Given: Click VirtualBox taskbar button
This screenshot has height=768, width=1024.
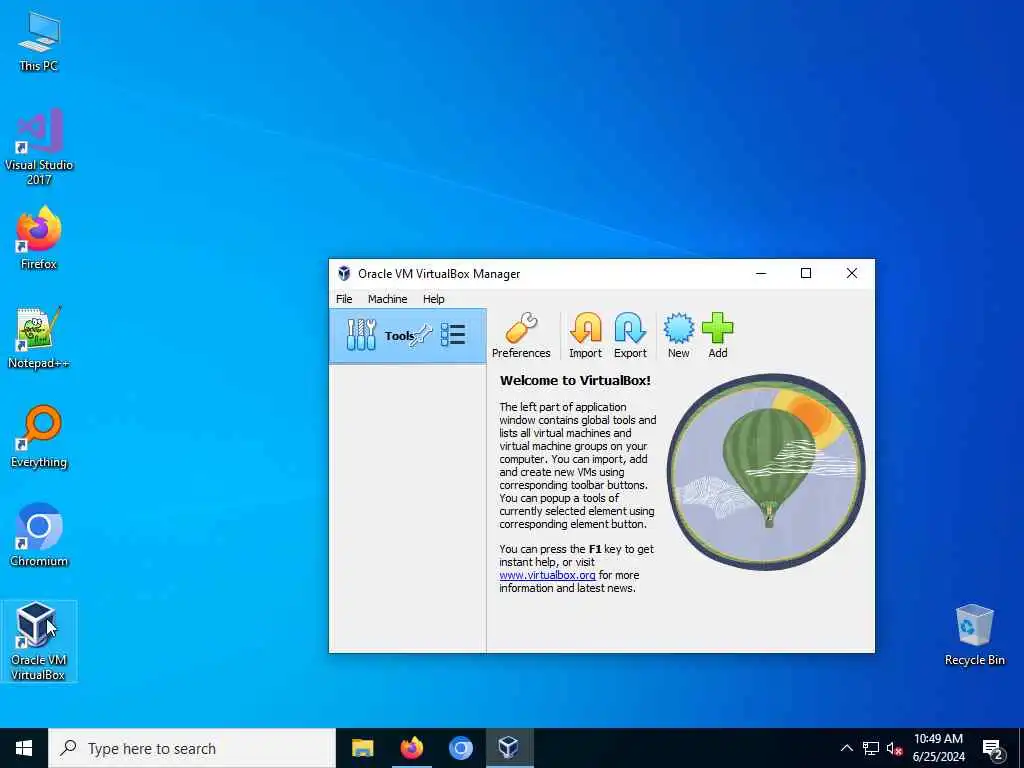Looking at the screenshot, I should coord(509,748).
